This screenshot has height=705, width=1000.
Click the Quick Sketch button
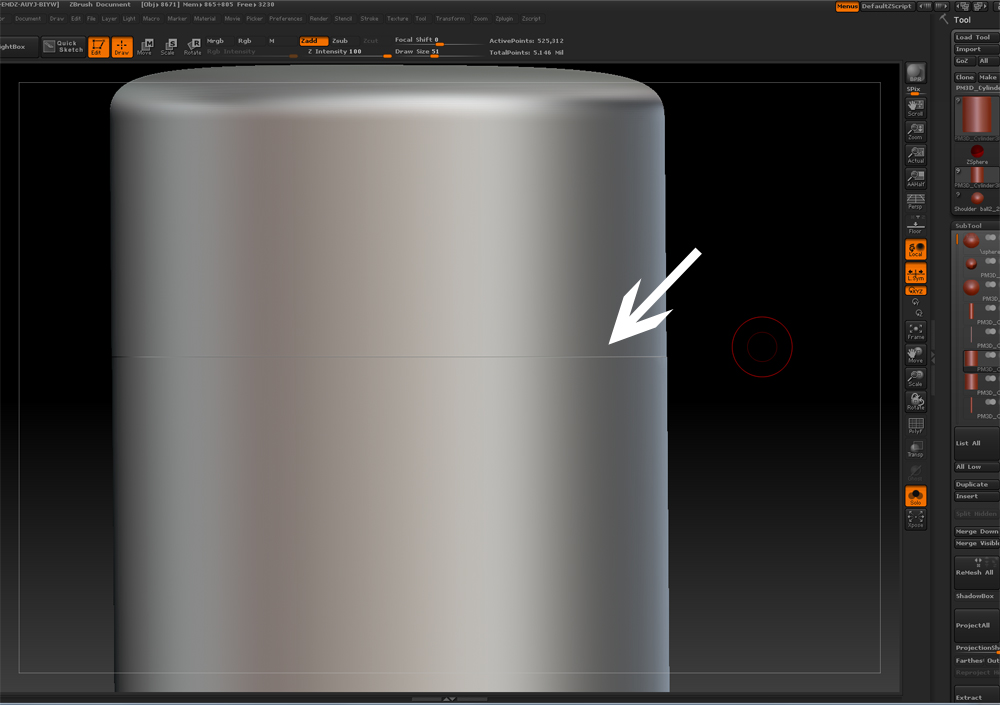click(x=63, y=47)
